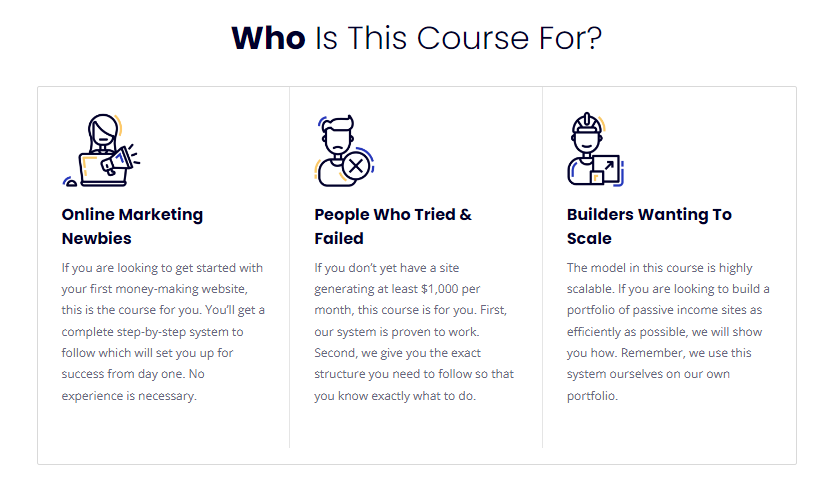This screenshot has width=832, height=492.
Task: Click the man with X mark icon
Action: coord(344,150)
